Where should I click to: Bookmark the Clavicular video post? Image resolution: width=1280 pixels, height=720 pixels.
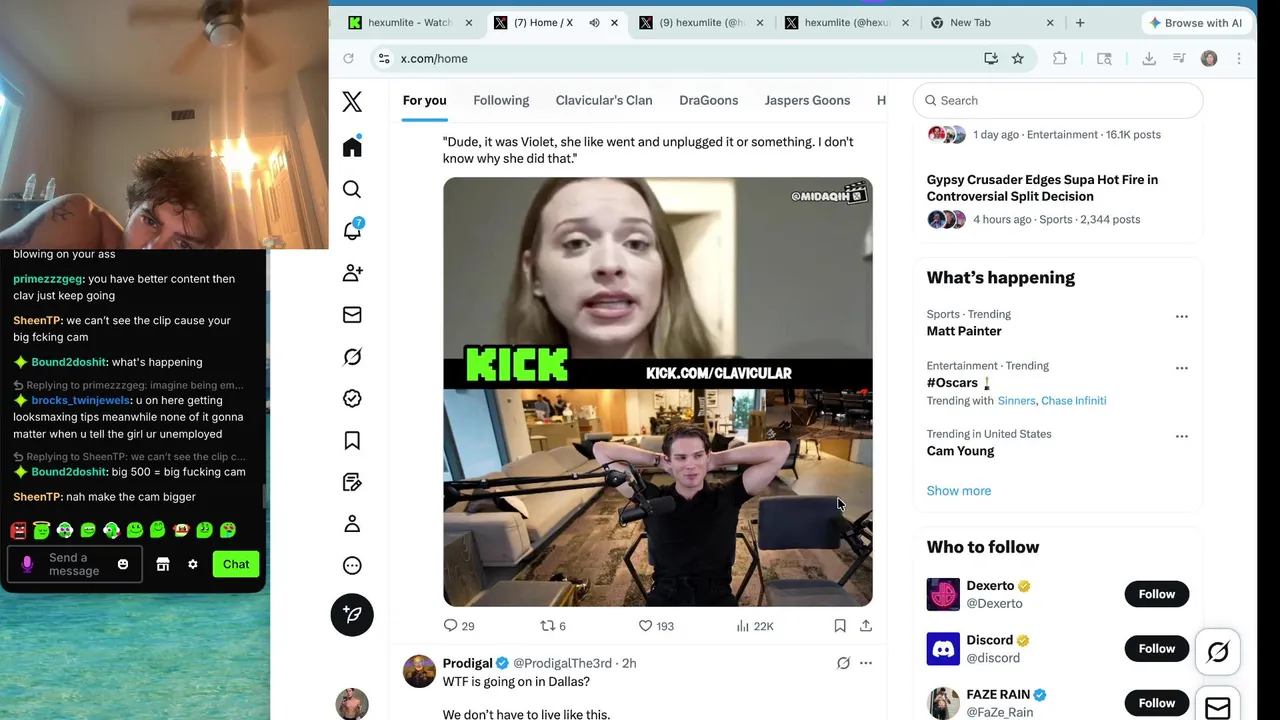[840, 626]
